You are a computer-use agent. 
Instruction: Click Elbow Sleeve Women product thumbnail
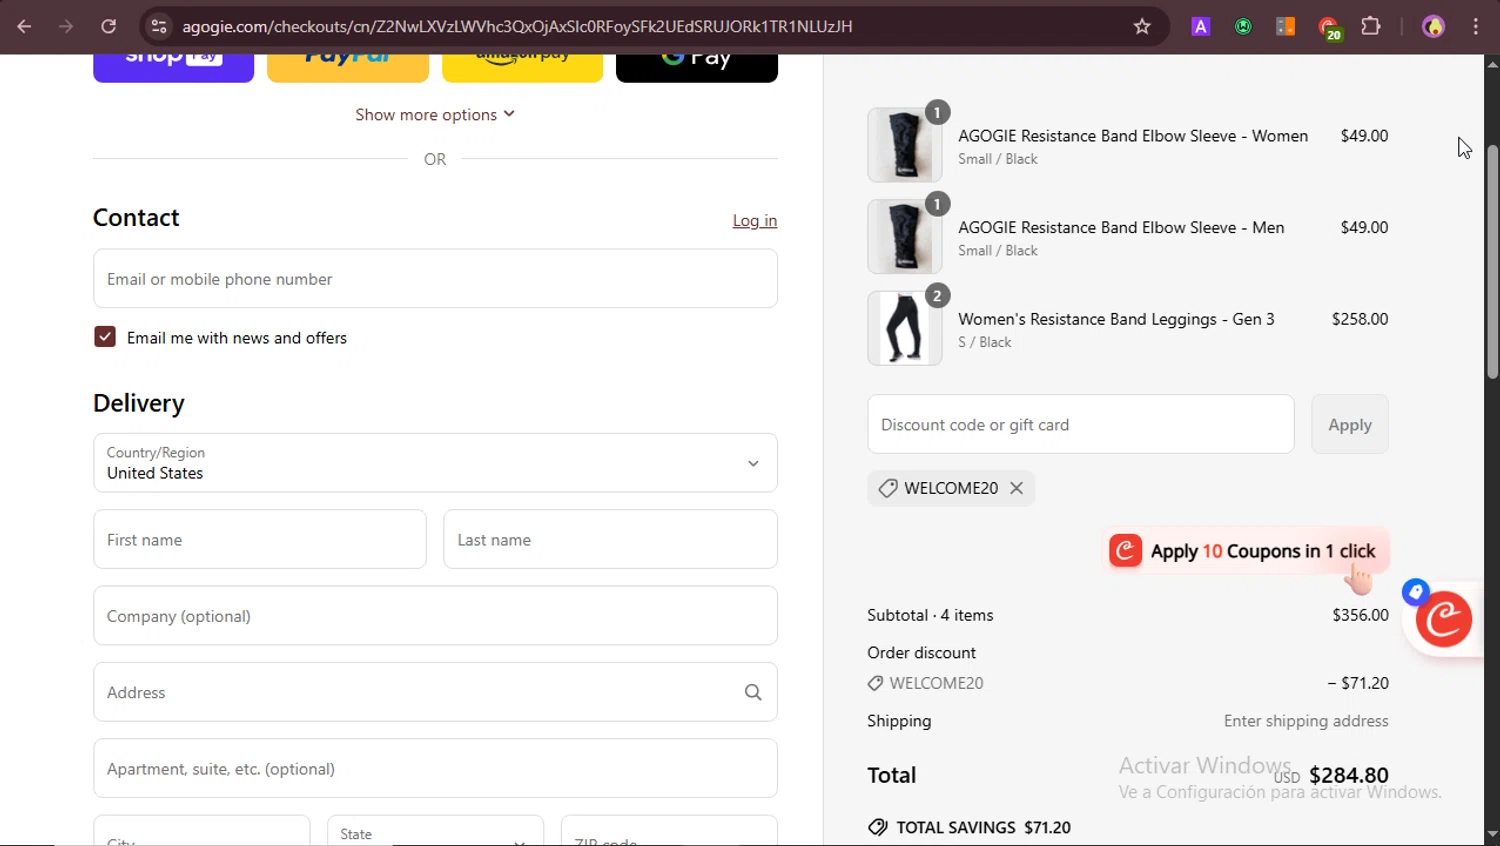[905, 145]
